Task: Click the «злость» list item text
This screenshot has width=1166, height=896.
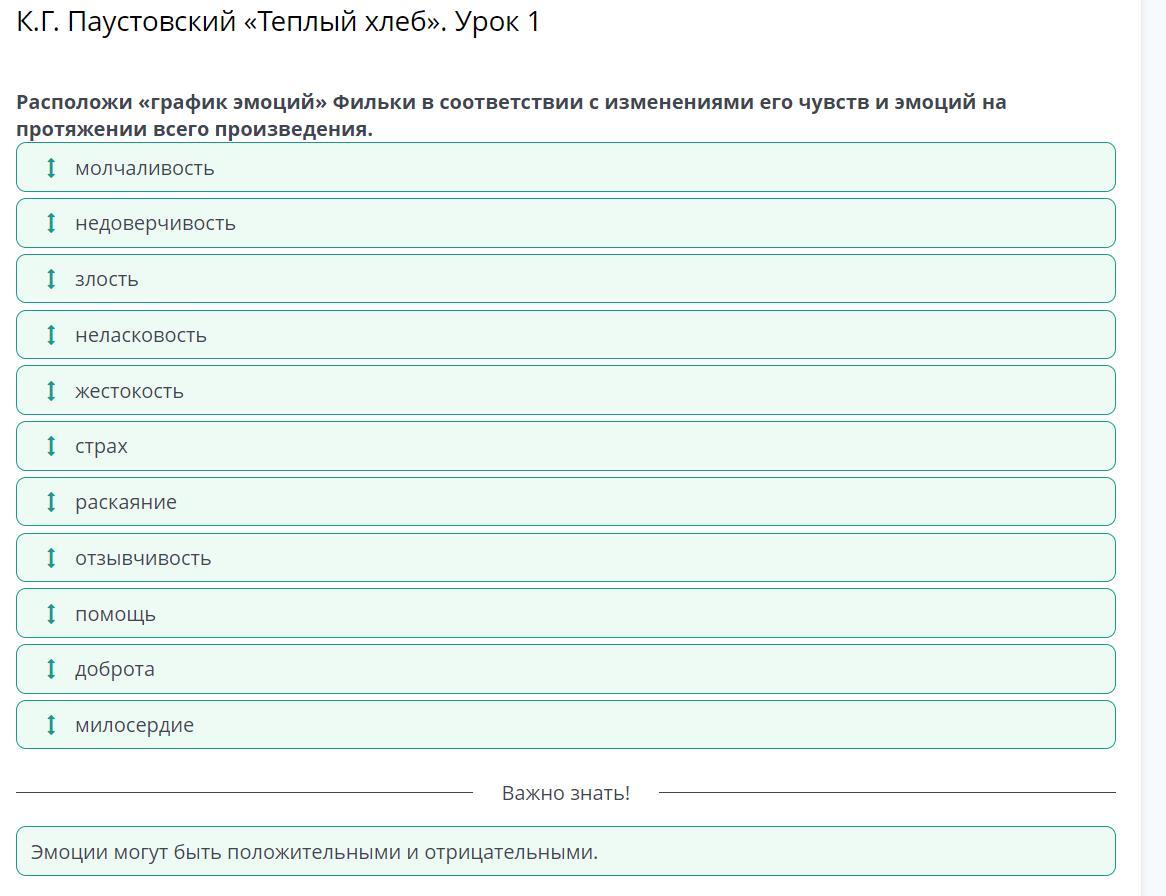Action: [107, 280]
